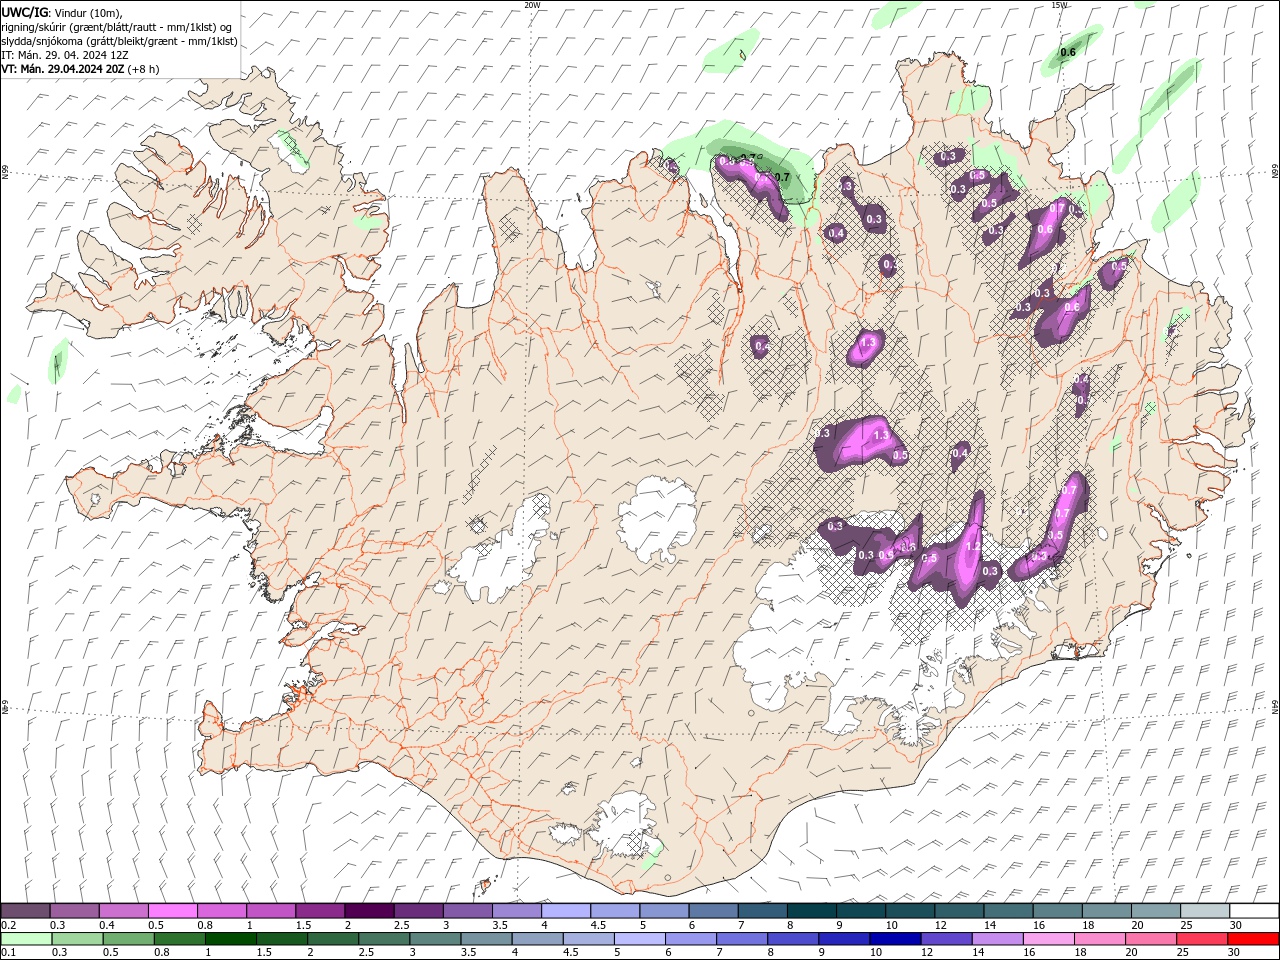Image resolution: width=1280 pixels, height=960 pixels.
Task: Pick the light green 0.3 swatch in the rain scale
Action: point(77,939)
